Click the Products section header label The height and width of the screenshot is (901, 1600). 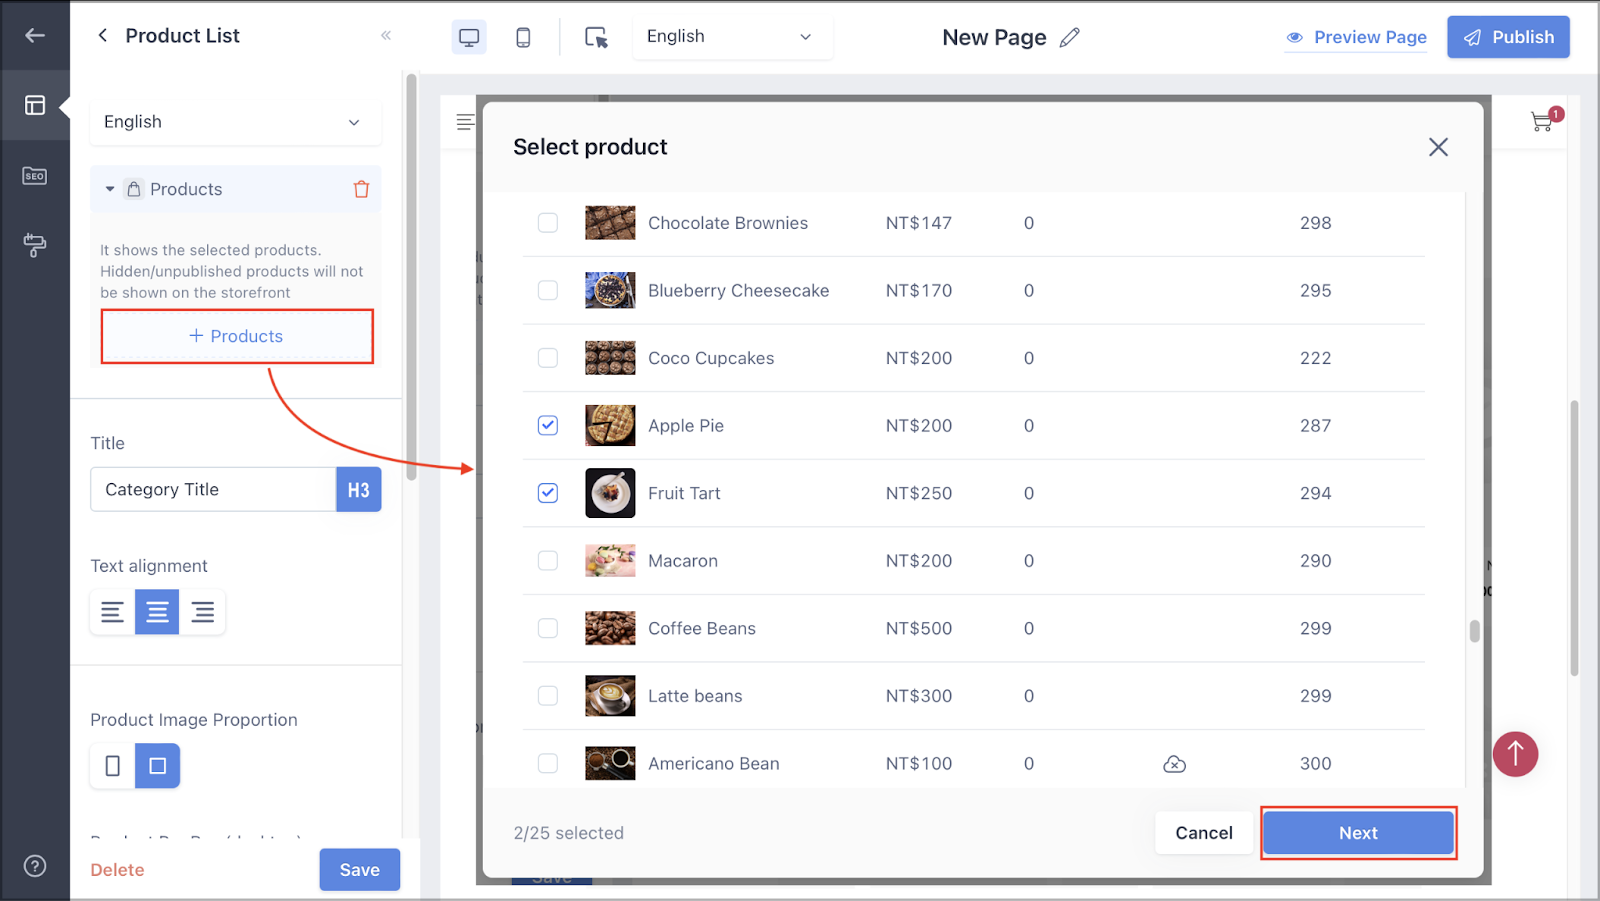coord(186,189)
